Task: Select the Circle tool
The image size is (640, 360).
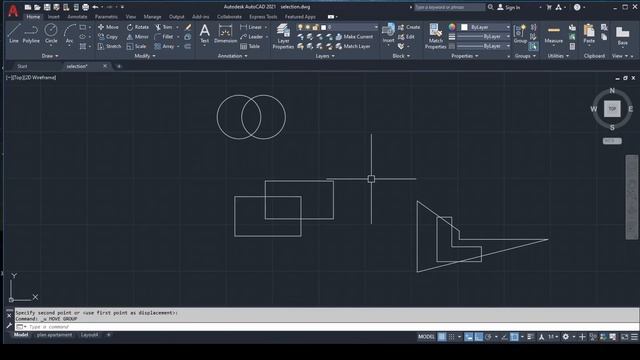Action: tap(51, 33)
